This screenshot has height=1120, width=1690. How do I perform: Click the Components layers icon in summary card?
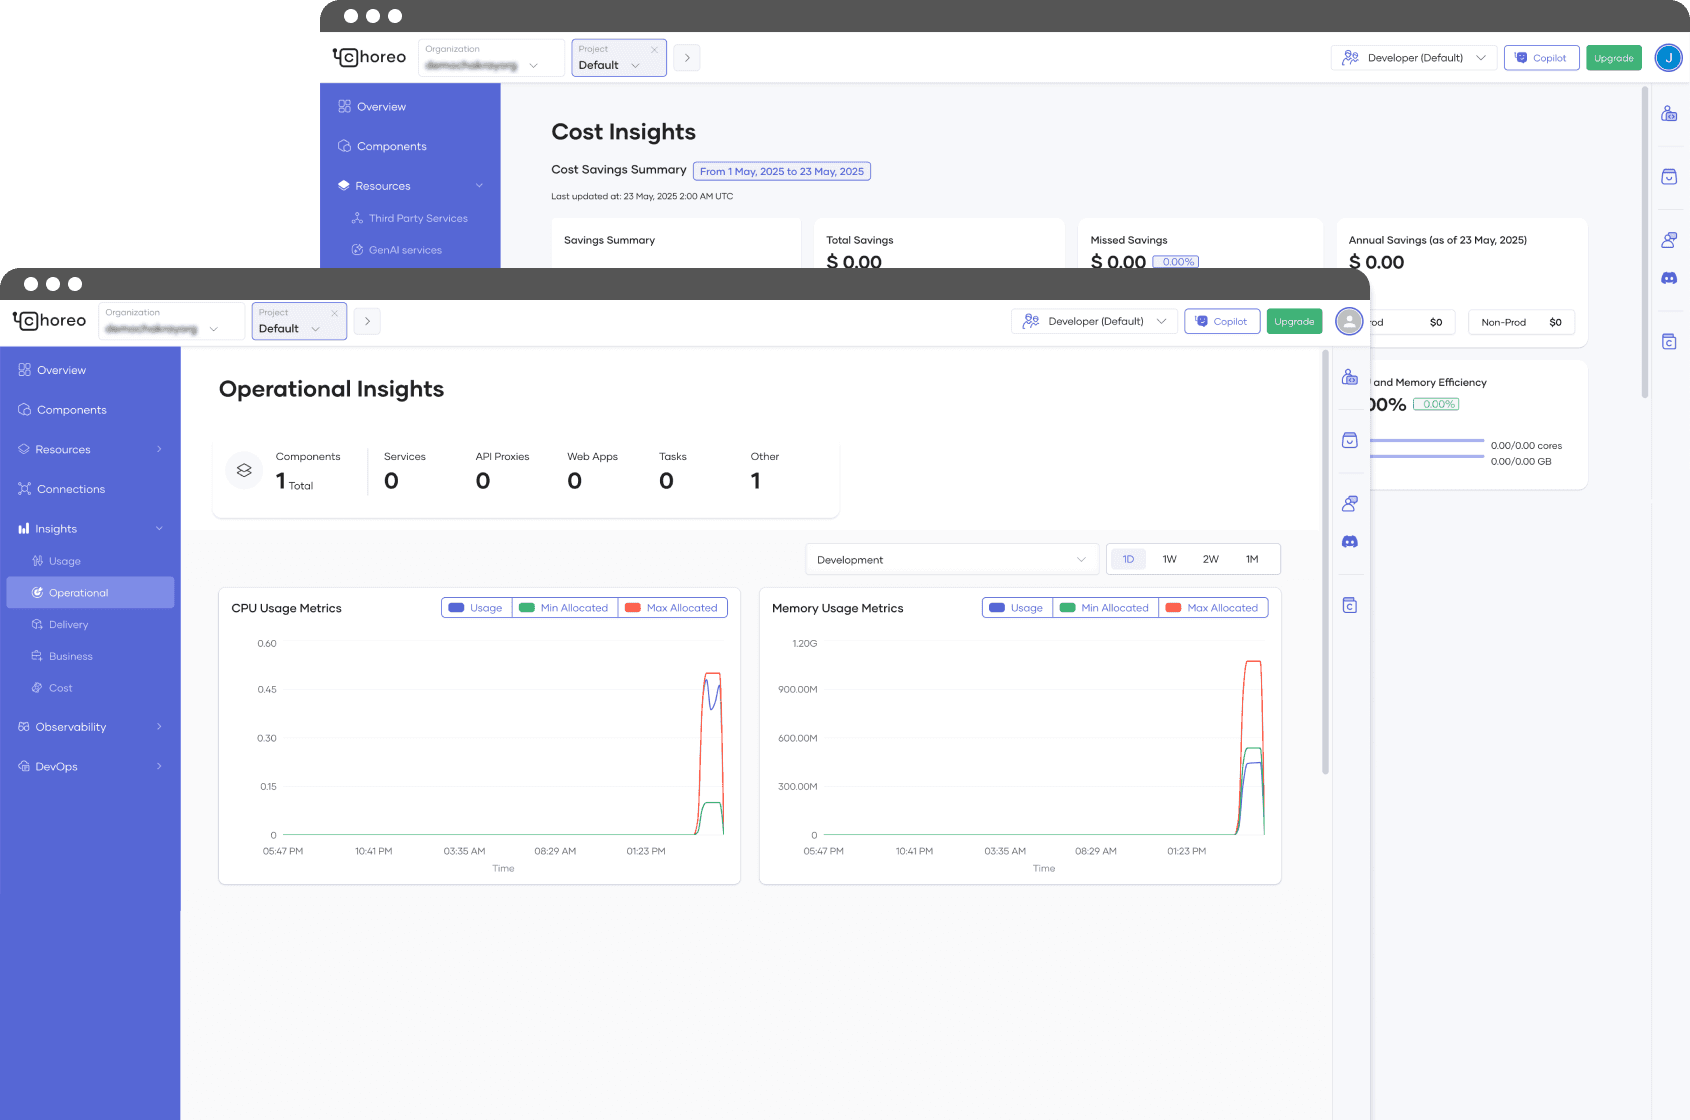(x=244, y=470)
